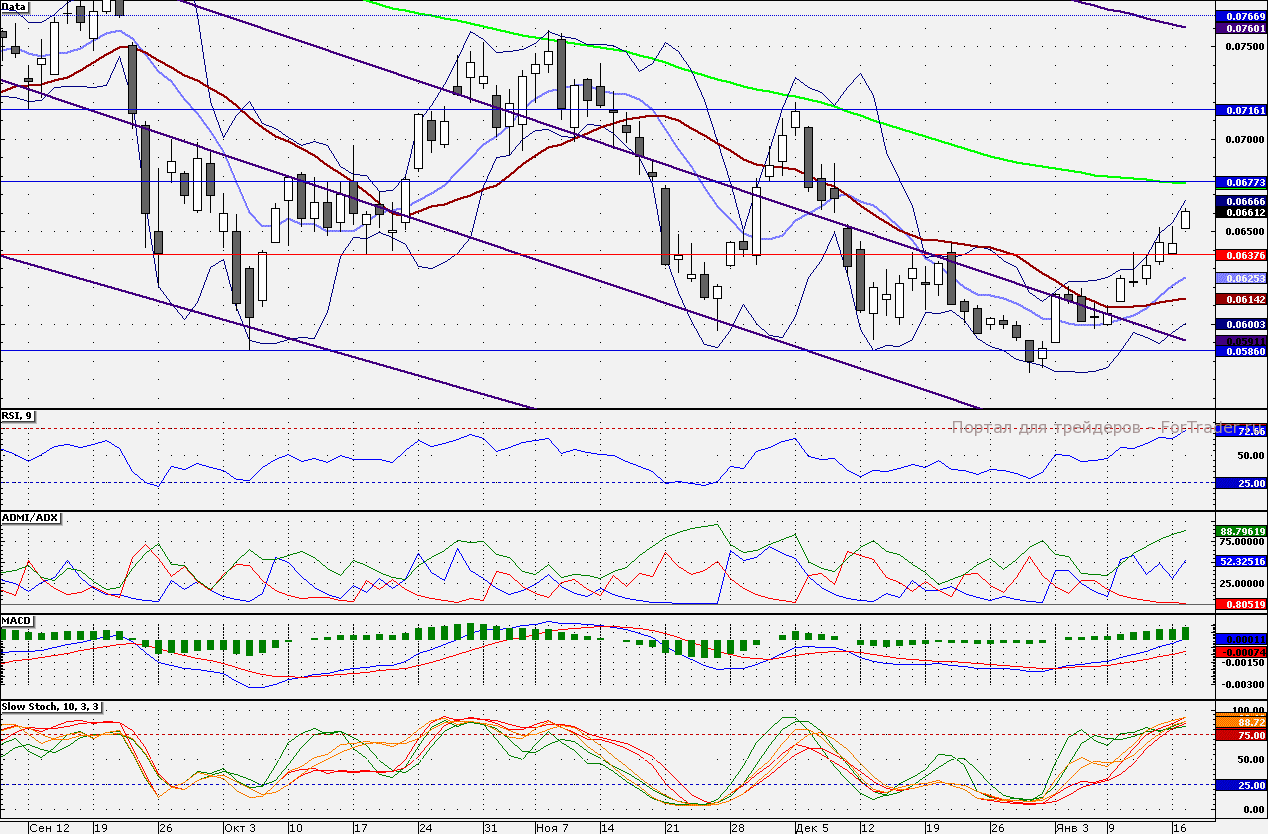Click the 0.06142 moving average tag
This screenshot has width=1268, height=834.
[x=1239, y=299]
